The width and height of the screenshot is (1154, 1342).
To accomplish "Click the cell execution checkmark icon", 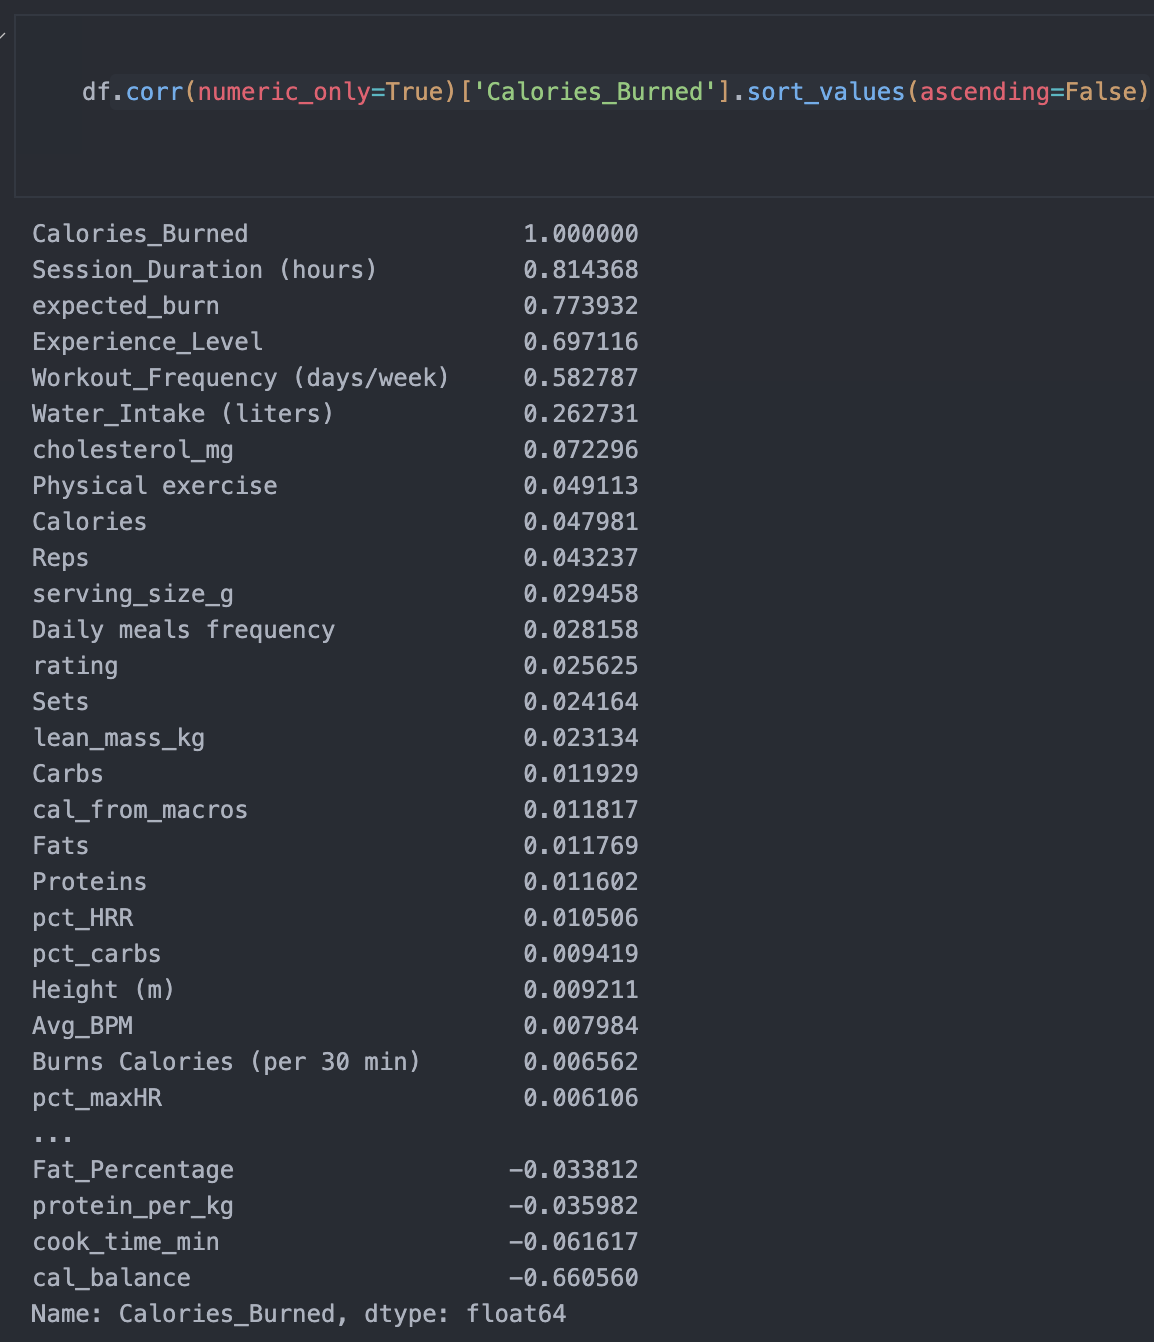I will click(x=3, y=35).
